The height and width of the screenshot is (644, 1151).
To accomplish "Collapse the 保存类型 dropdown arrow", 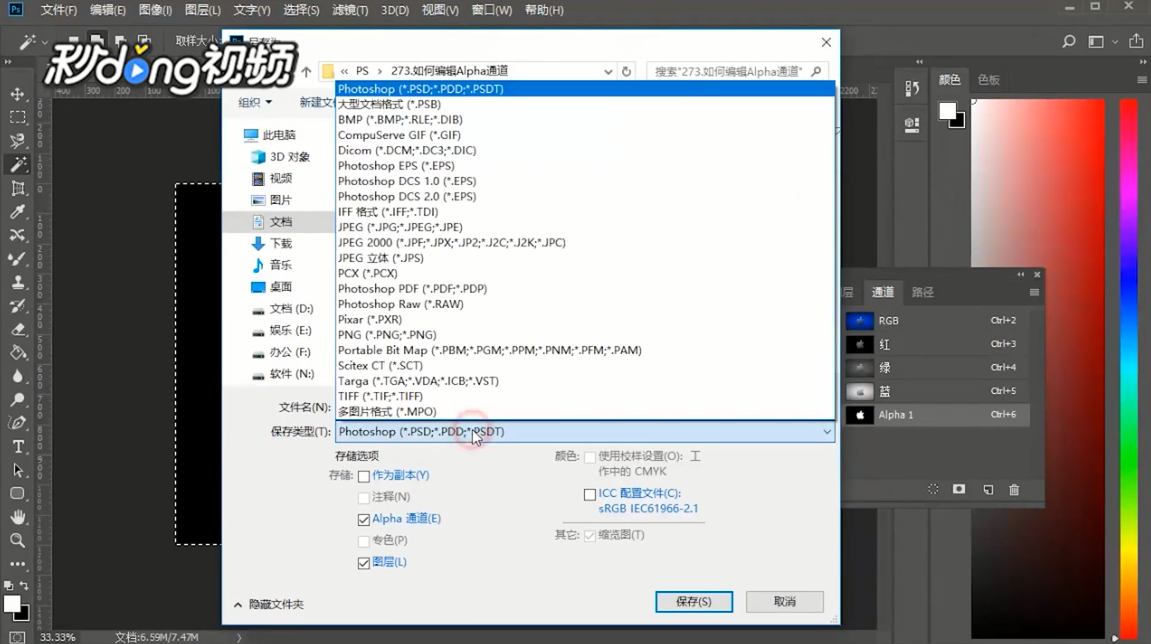I will coord(827,432).
